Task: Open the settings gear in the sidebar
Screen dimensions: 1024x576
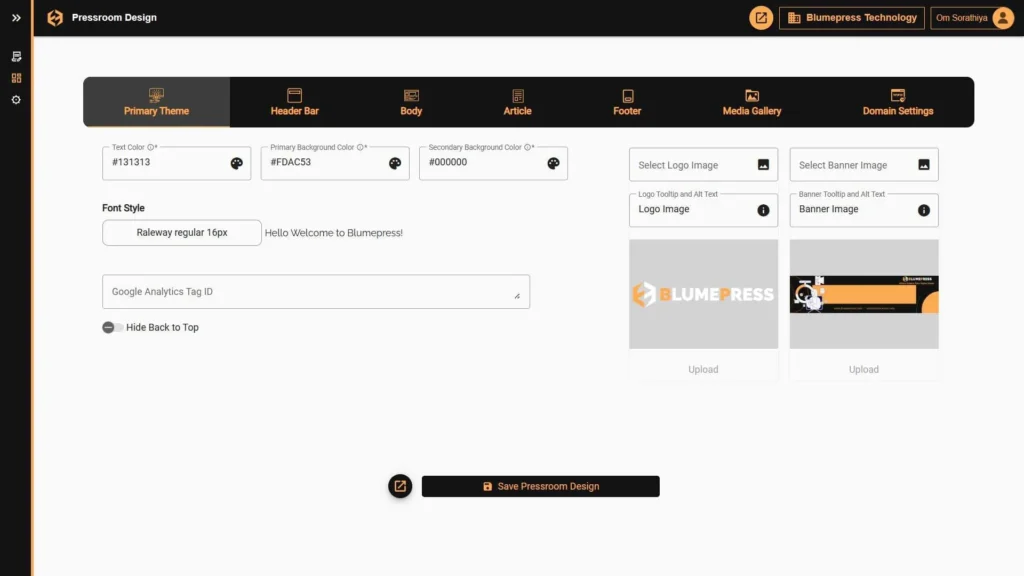Action: tap(15, 100)
